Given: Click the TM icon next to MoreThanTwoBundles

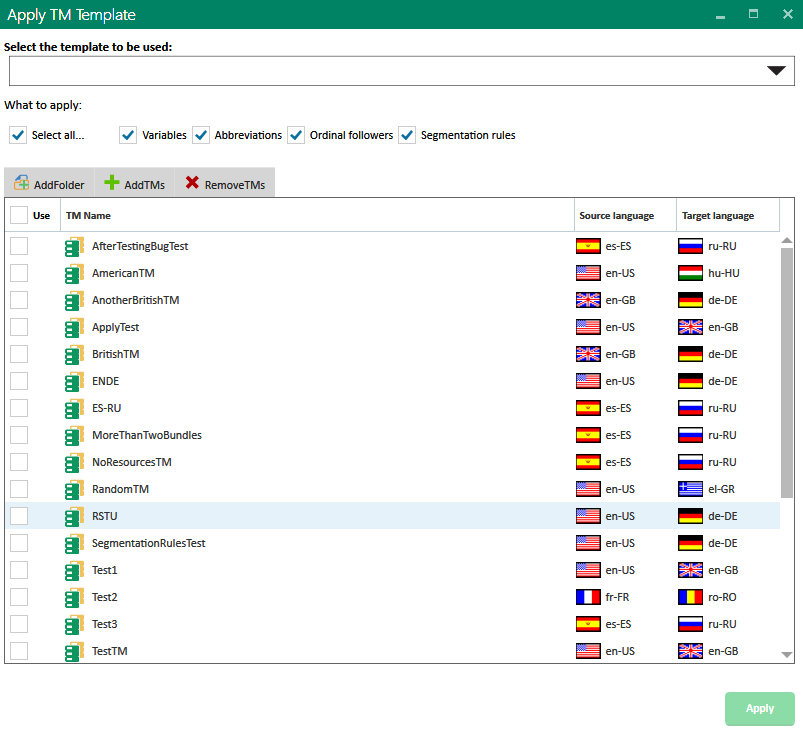Looking at the screenshot, I should click(x=74, y=435).
